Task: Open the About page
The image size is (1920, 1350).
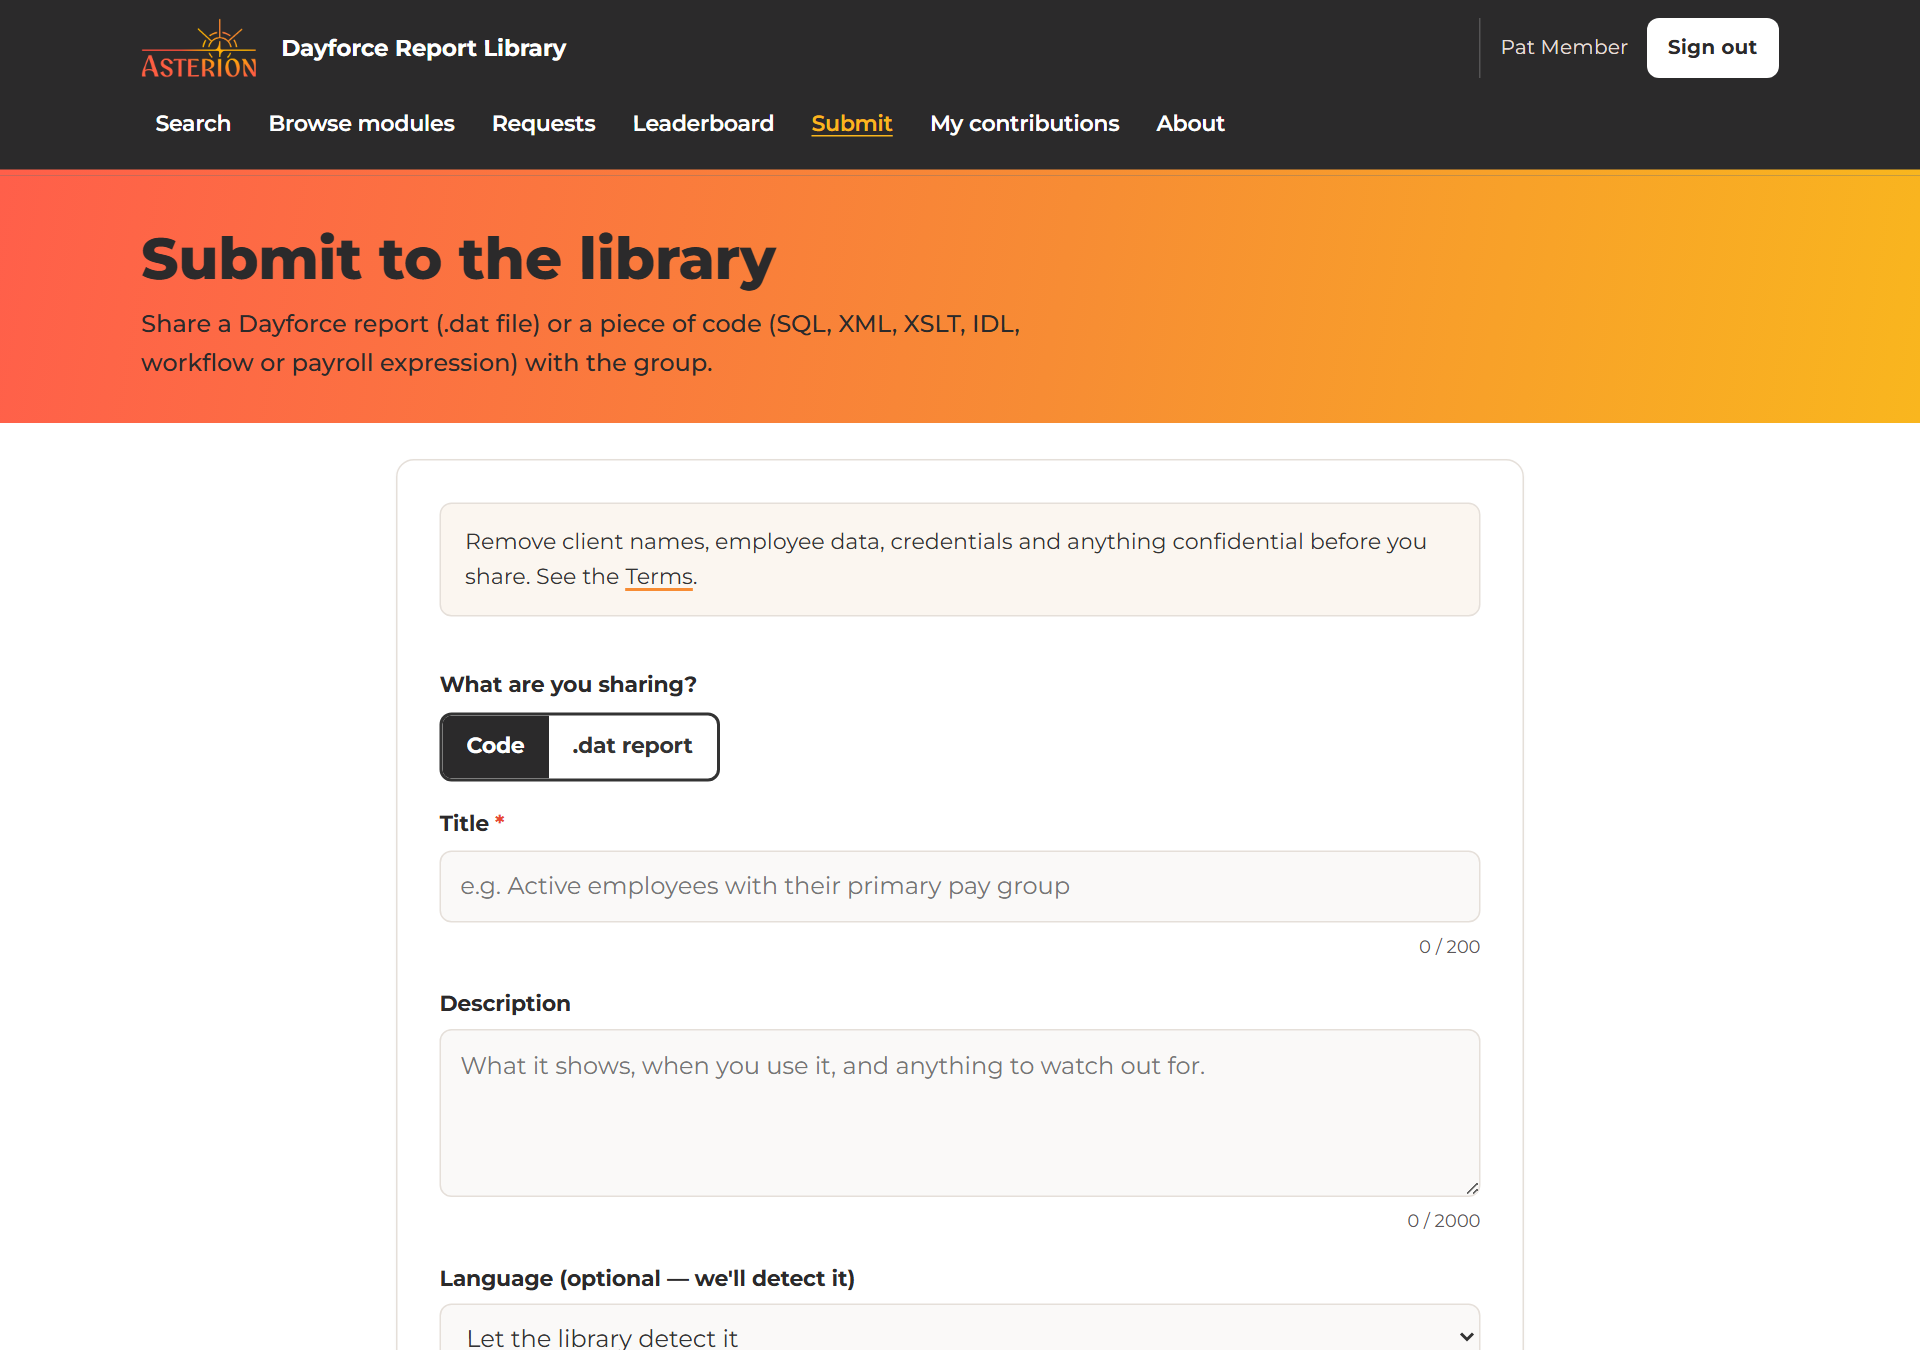Action: (1190, 123)
